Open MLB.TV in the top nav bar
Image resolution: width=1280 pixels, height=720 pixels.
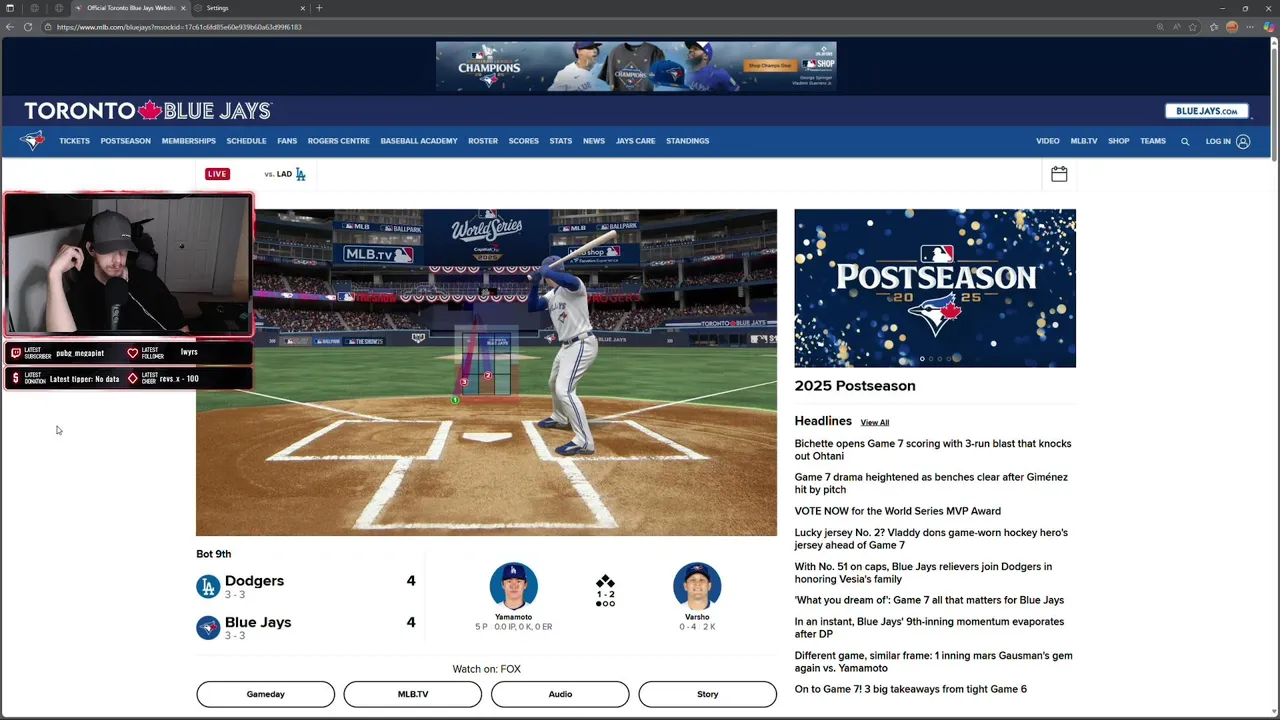(1084, 141)
